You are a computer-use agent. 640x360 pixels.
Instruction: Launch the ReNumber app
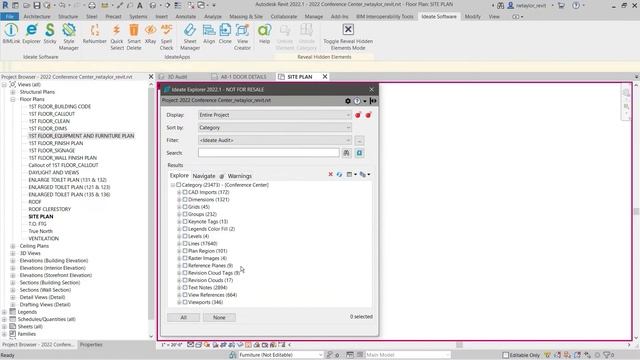94,33
